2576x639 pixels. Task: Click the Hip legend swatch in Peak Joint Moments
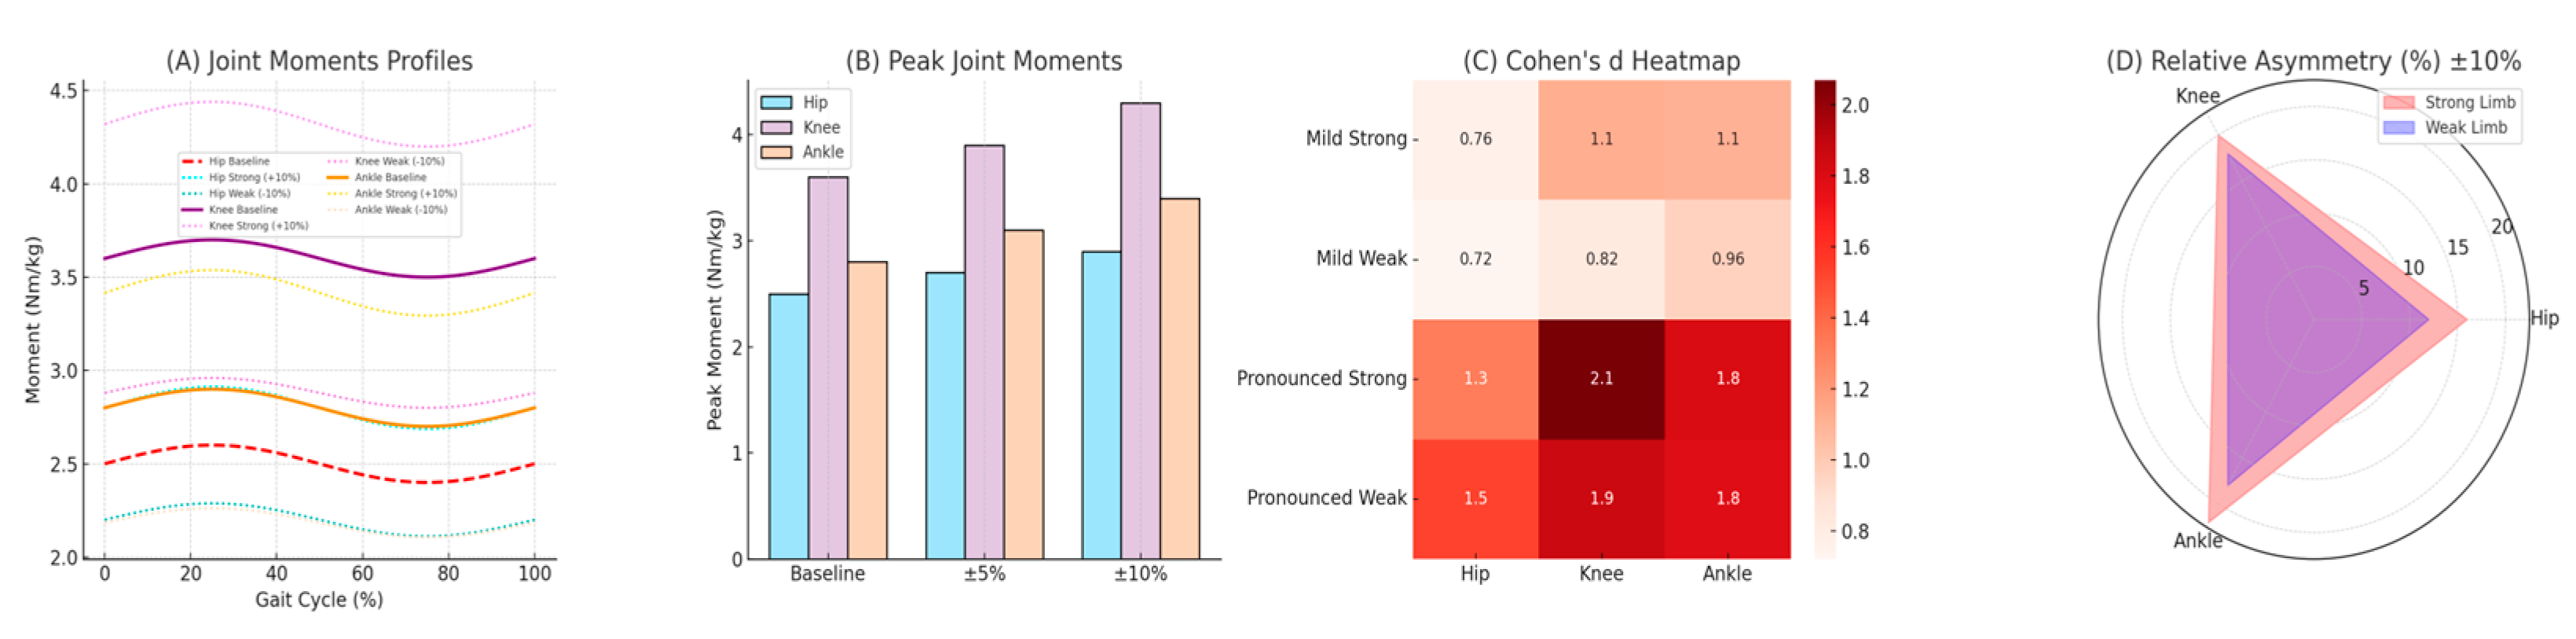776,102
